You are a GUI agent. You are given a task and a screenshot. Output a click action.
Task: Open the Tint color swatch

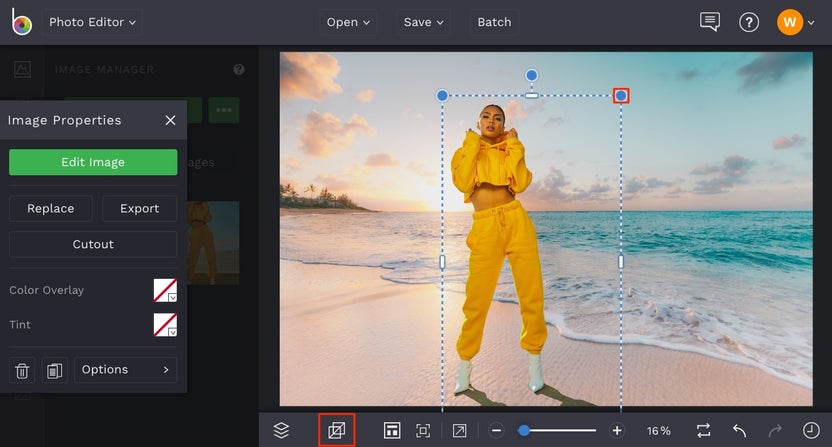pos(165,324)
